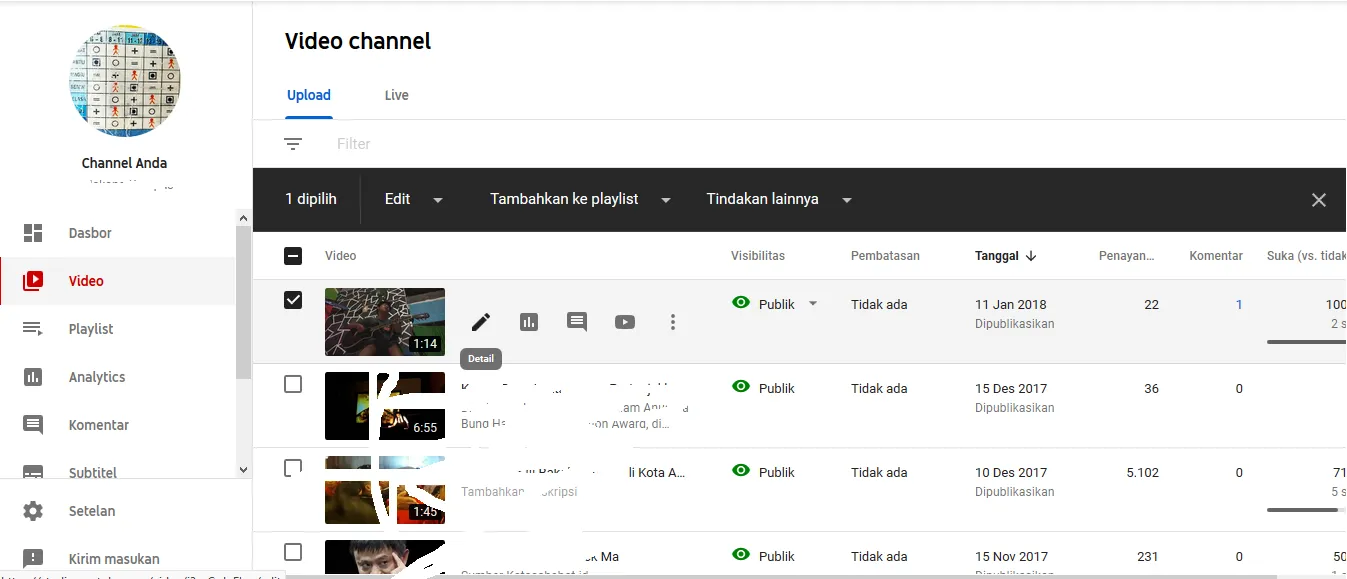
Task: Open Dasbor from the sidebar
Action: tap(90, 233)
